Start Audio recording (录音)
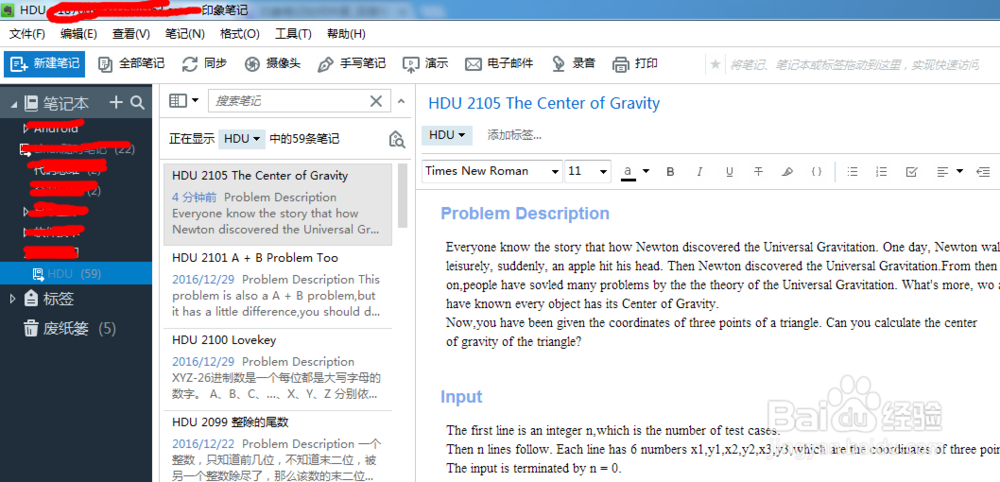This screenshot has width=1000, height=482. [x=573, y=64]
